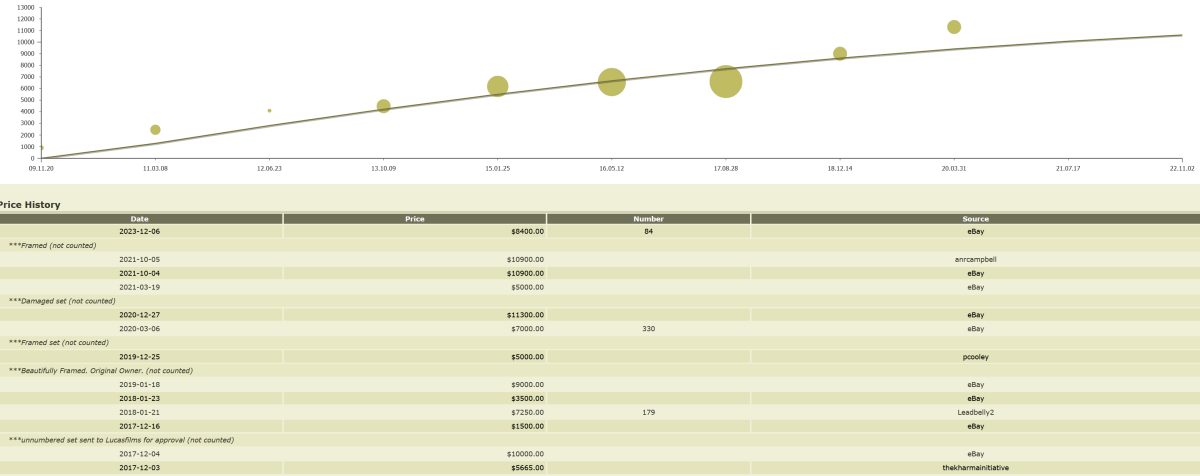Click the bubble above 18.12.14
Screen dimensions: 1200x476
point(840,54)
